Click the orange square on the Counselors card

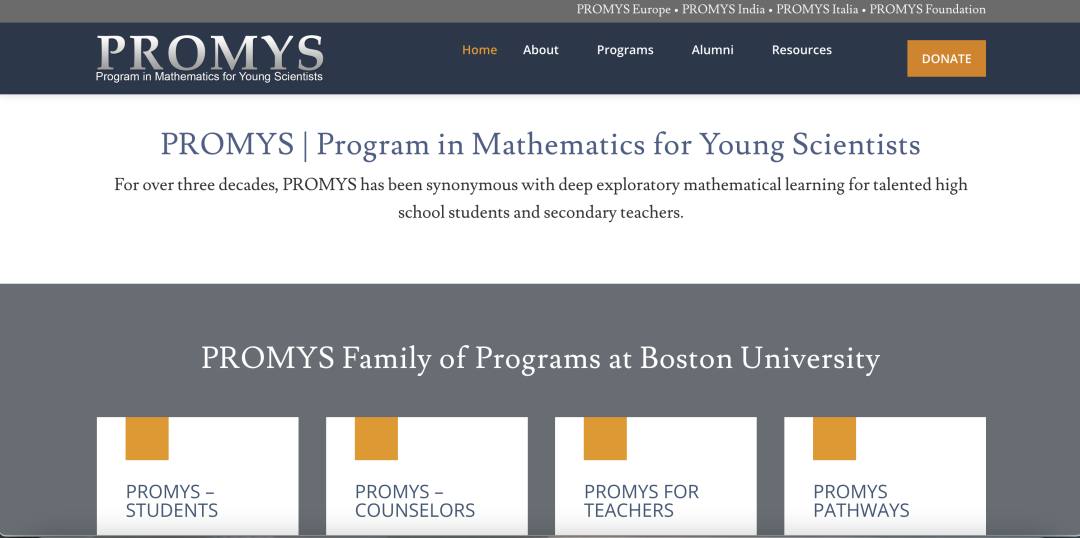tap(376, 439)
